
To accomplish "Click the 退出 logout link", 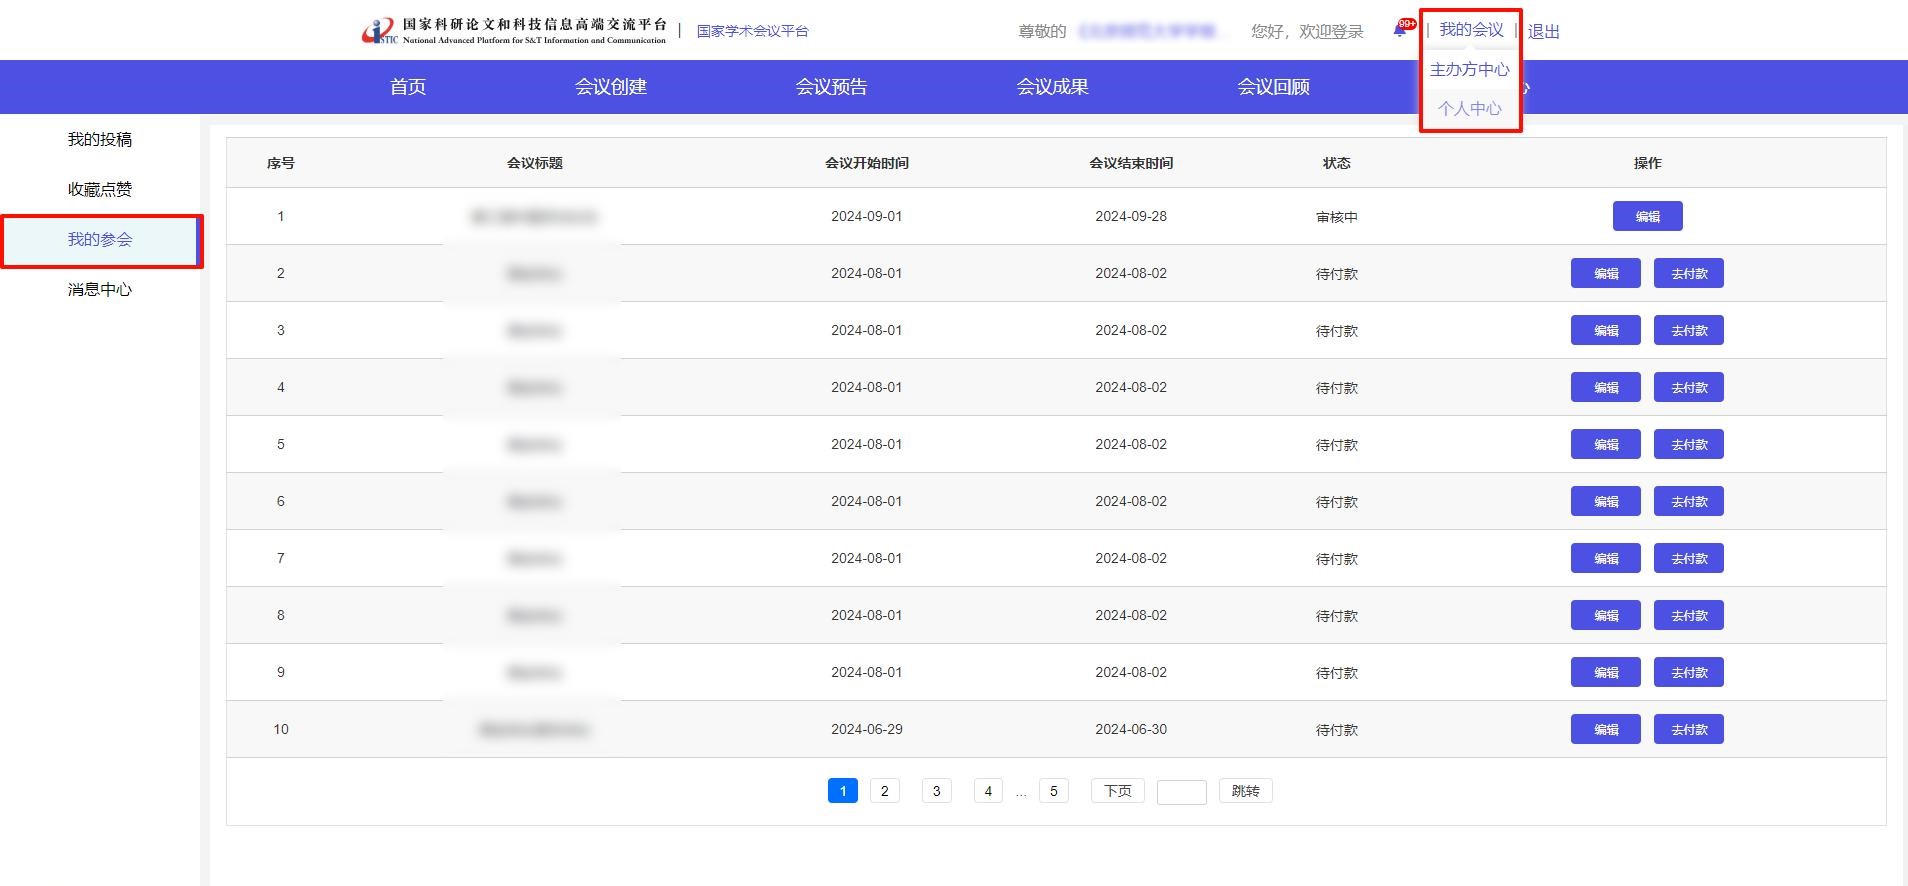I will 1544,32.
